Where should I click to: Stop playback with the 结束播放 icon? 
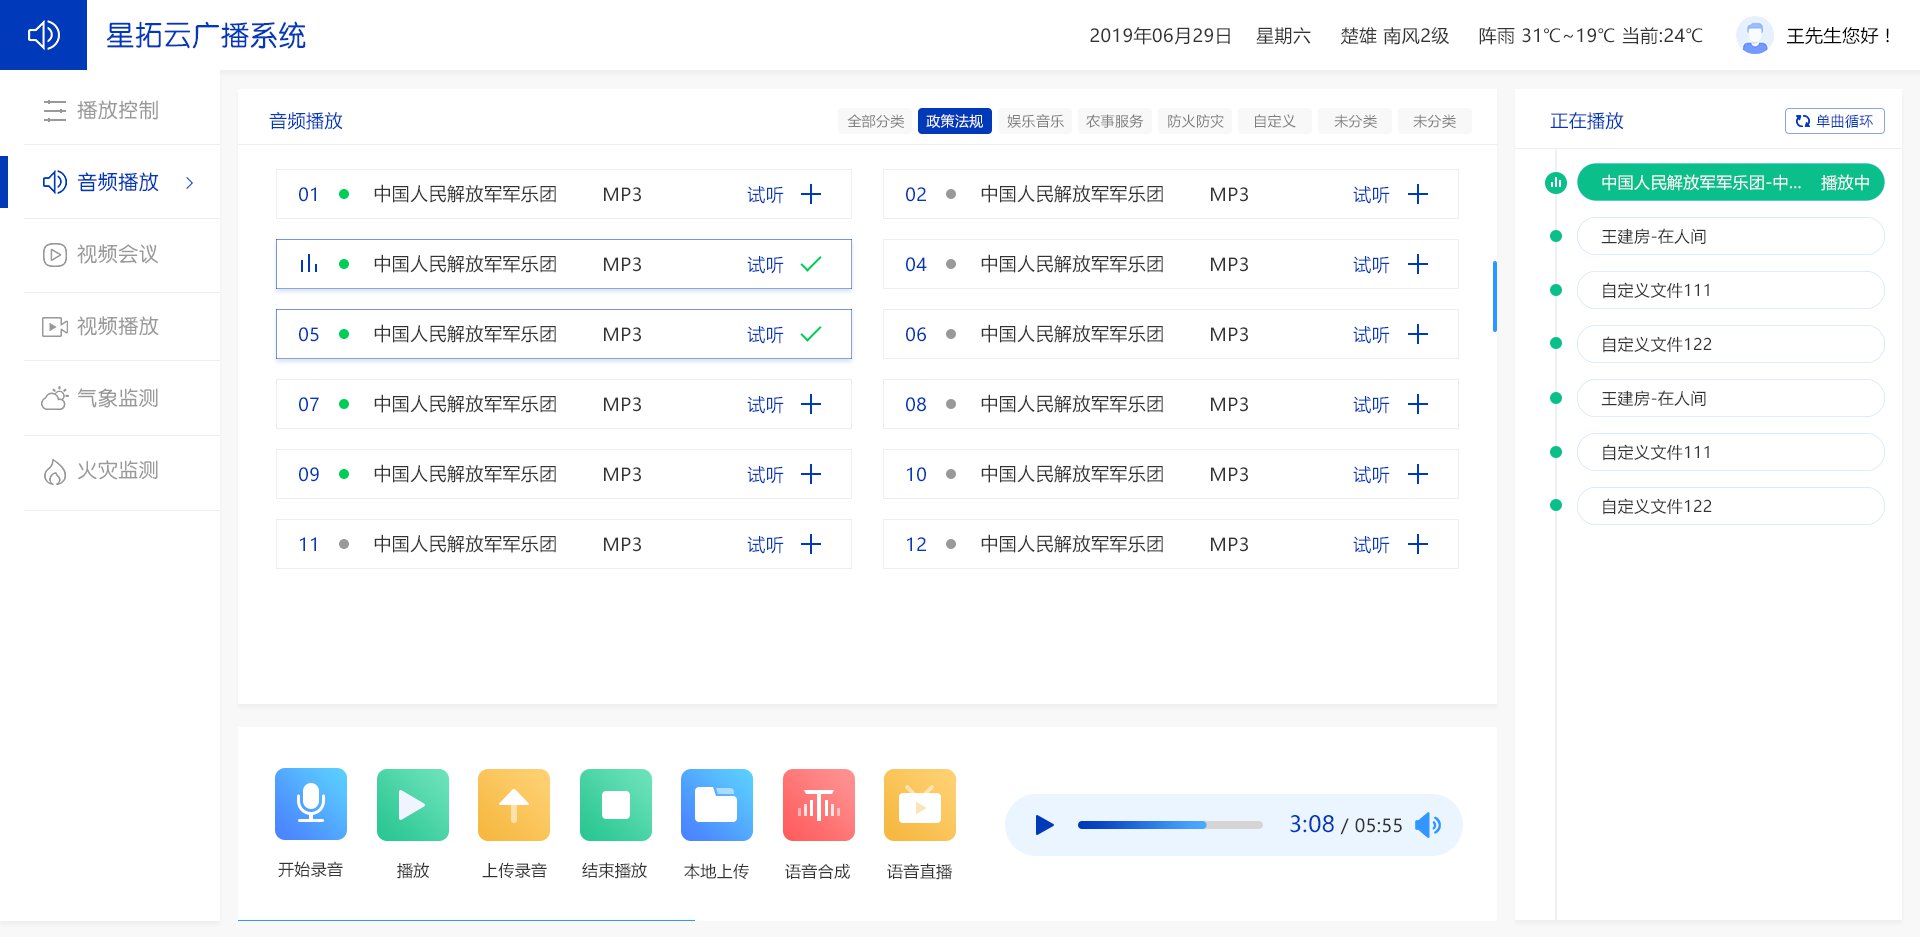coord(616,804)
